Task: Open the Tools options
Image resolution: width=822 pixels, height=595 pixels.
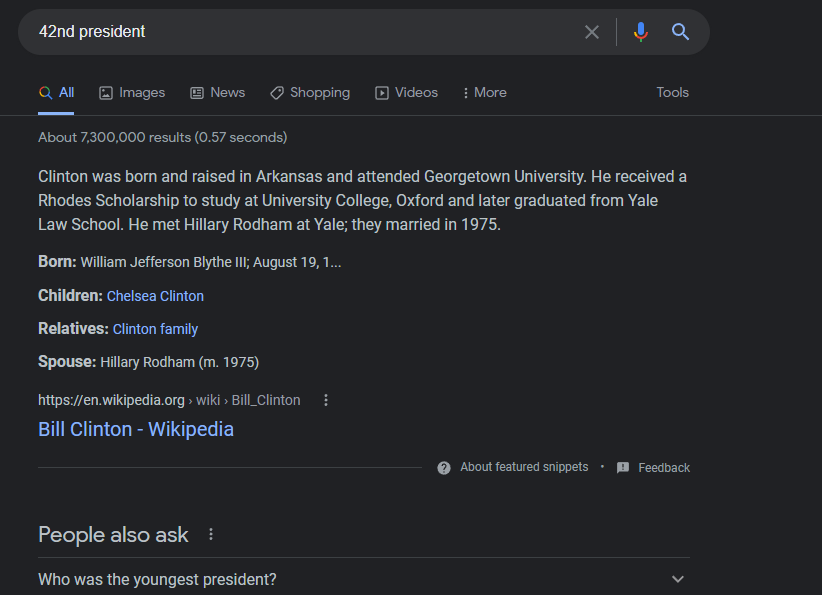Action: 673,93
